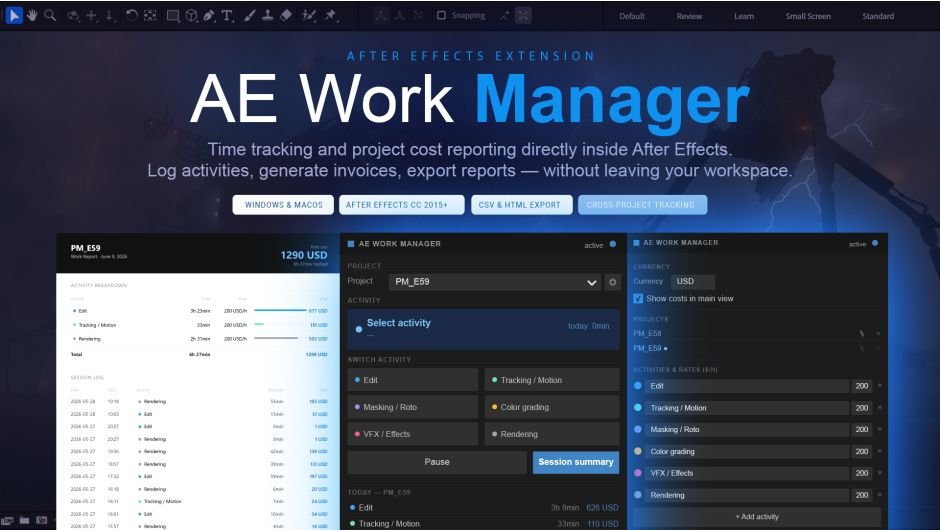The width and height of the screenshot is (940, 530).
Task: Click the Masking / Roto rate field 200
Action: [861, 429]
